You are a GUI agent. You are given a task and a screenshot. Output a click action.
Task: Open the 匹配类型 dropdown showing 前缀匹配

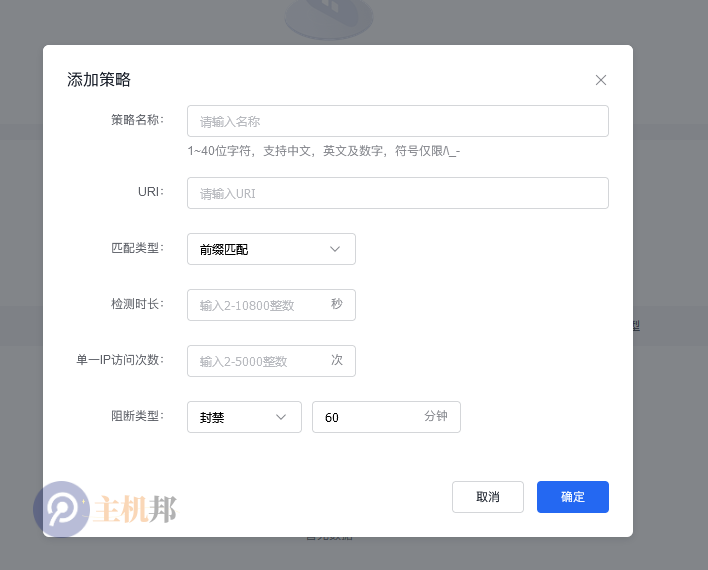271,249
